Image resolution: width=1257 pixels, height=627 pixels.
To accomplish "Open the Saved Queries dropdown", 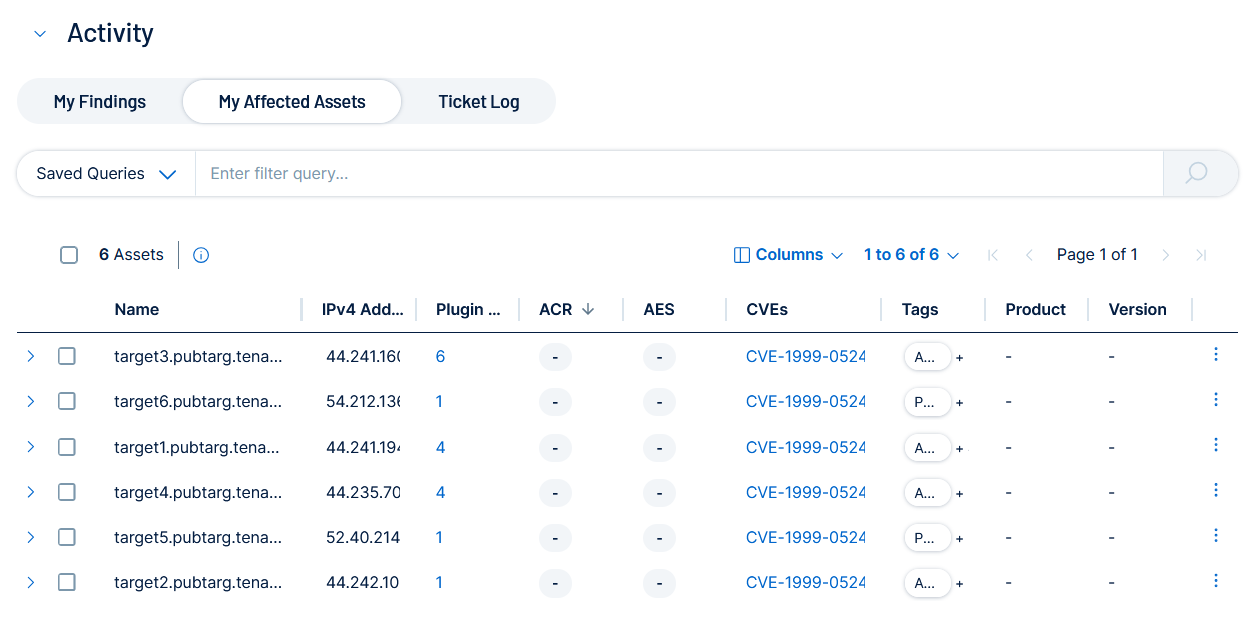I will tap(106, 174).
